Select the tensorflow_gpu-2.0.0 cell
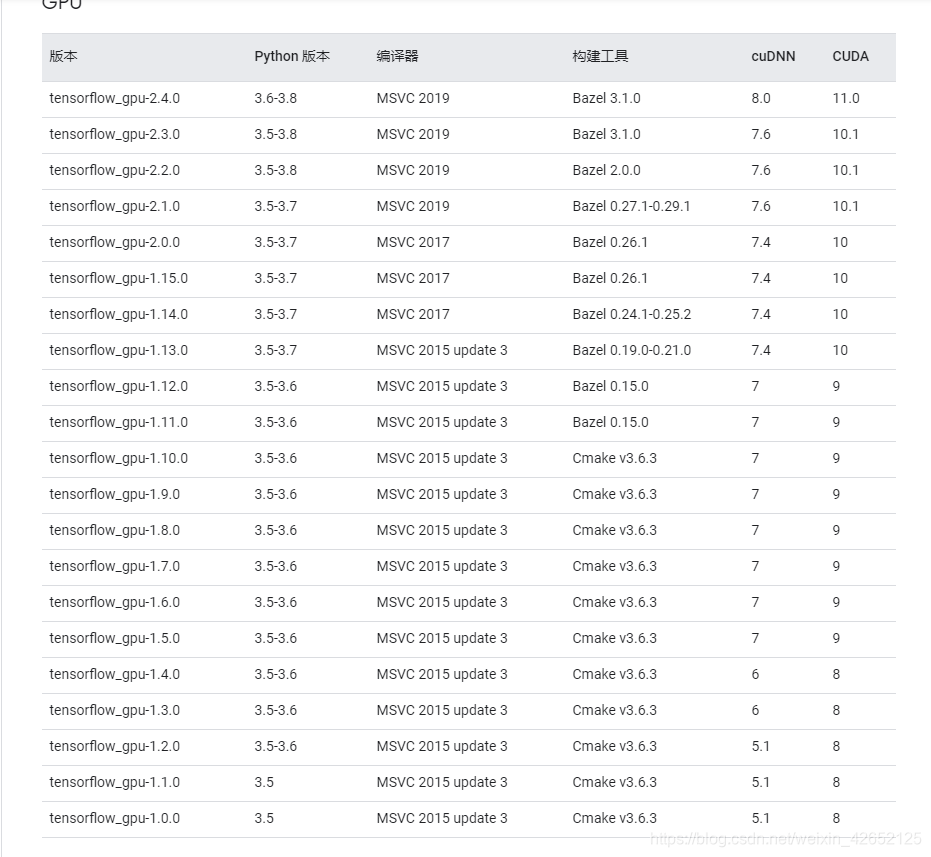This screenshot has height=857, width=931. pyautogui.click(x=115, y=242)
